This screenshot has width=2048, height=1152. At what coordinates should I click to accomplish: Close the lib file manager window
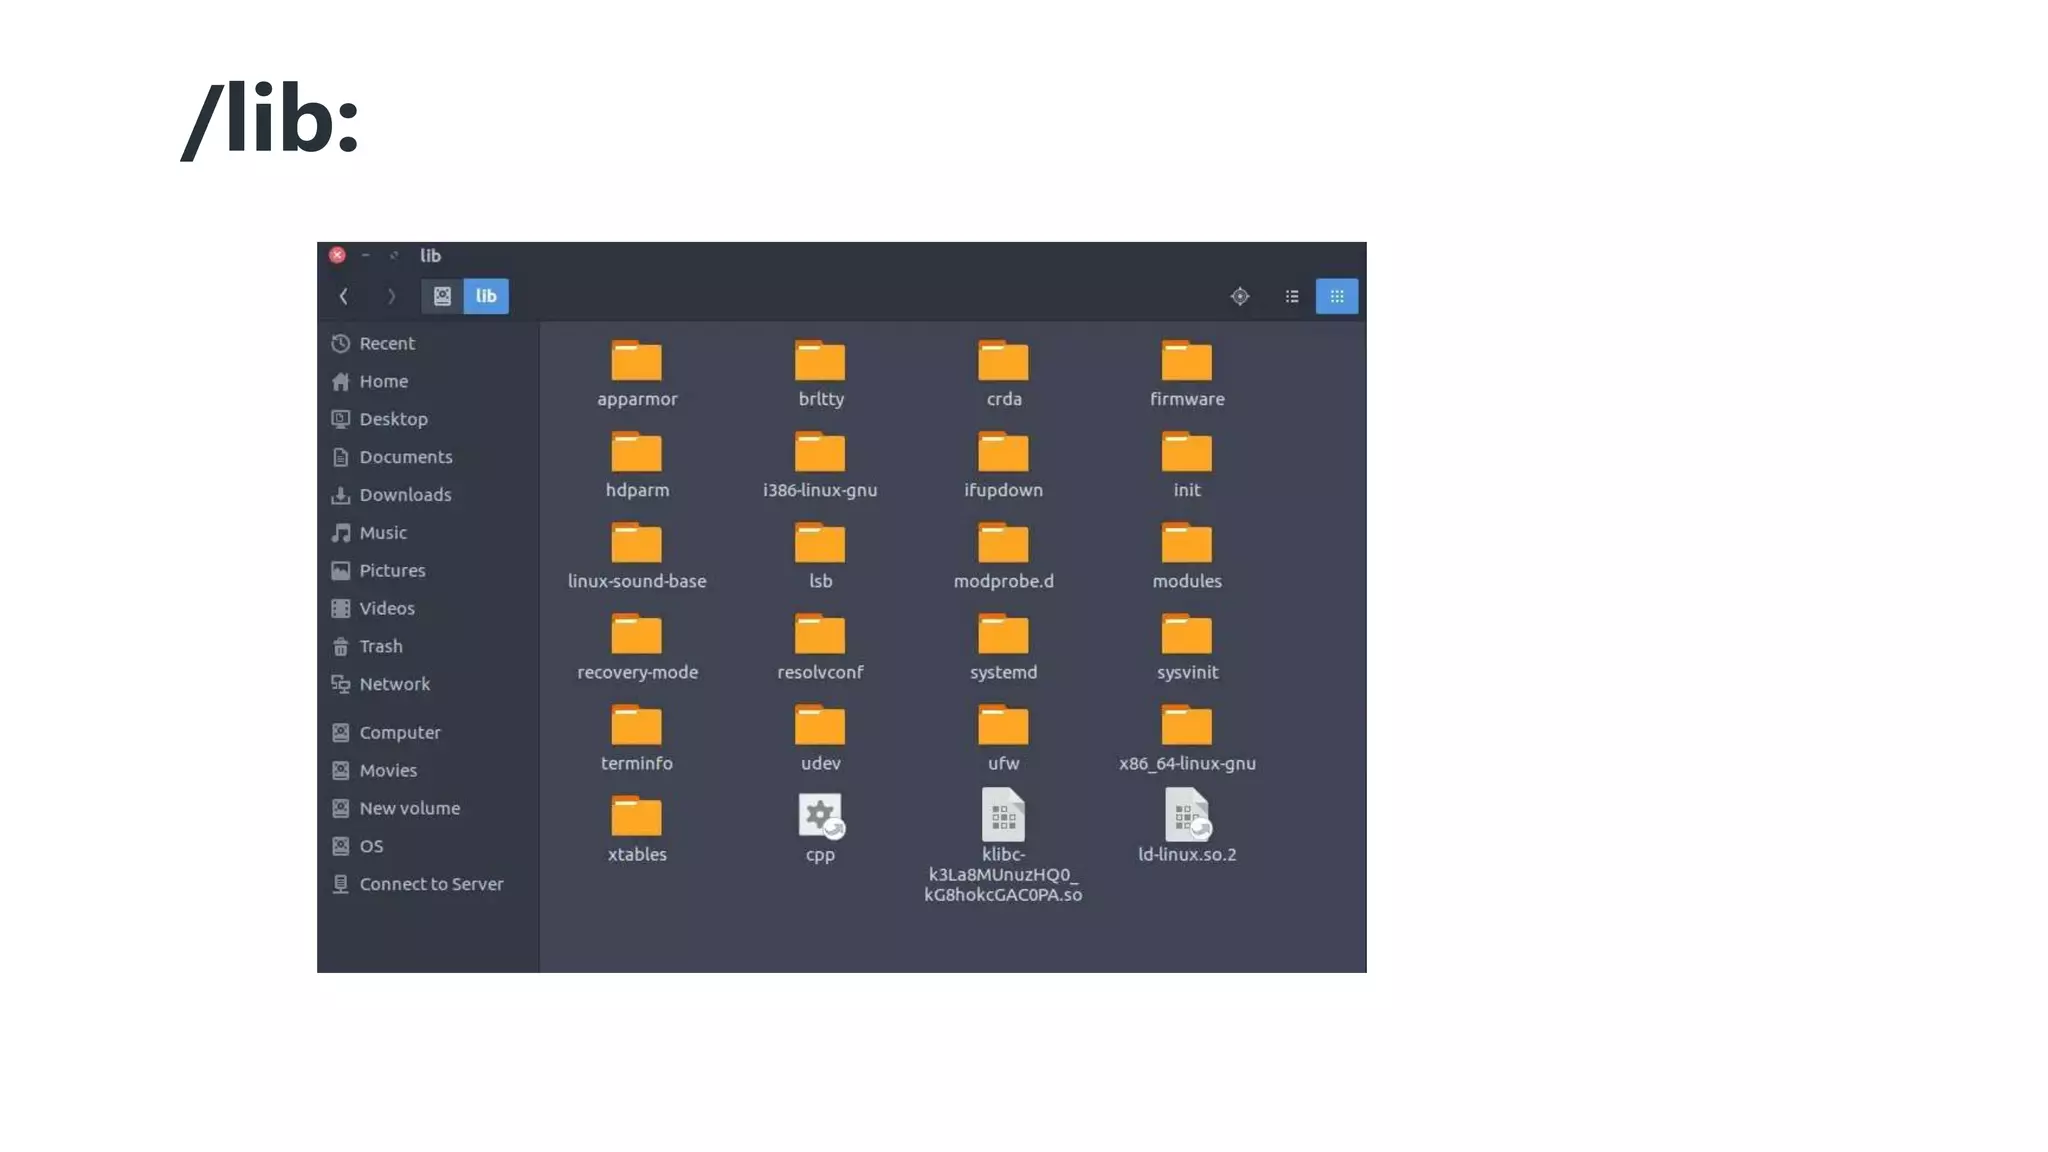click(x=338, y=255)
